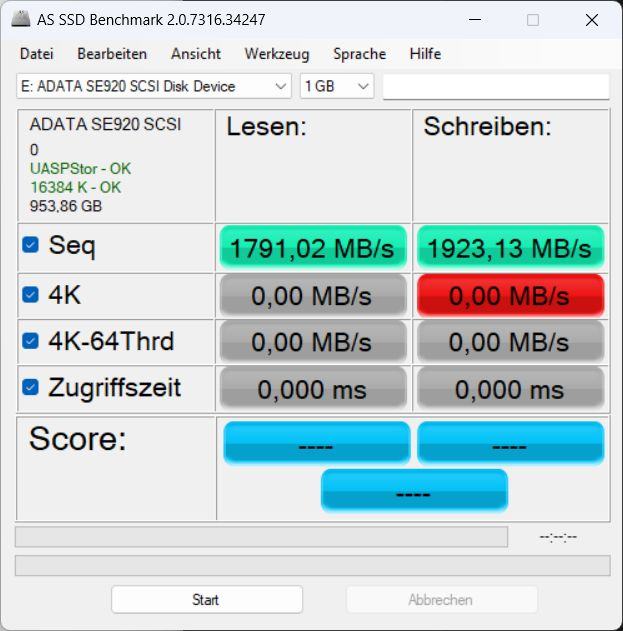
Task: Minimize the AS SSD Benchmark window
Action: point(475,20)
